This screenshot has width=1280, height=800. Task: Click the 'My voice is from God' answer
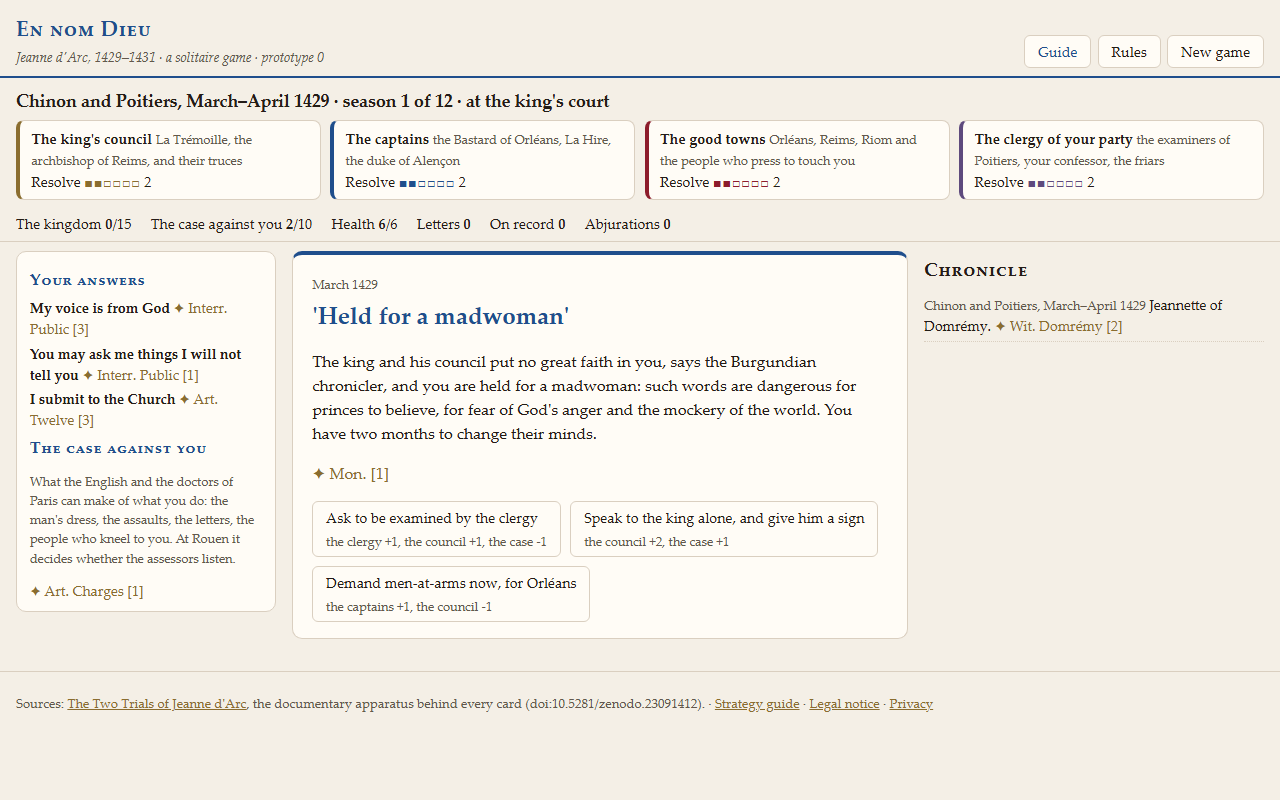(x=100, y=308)
